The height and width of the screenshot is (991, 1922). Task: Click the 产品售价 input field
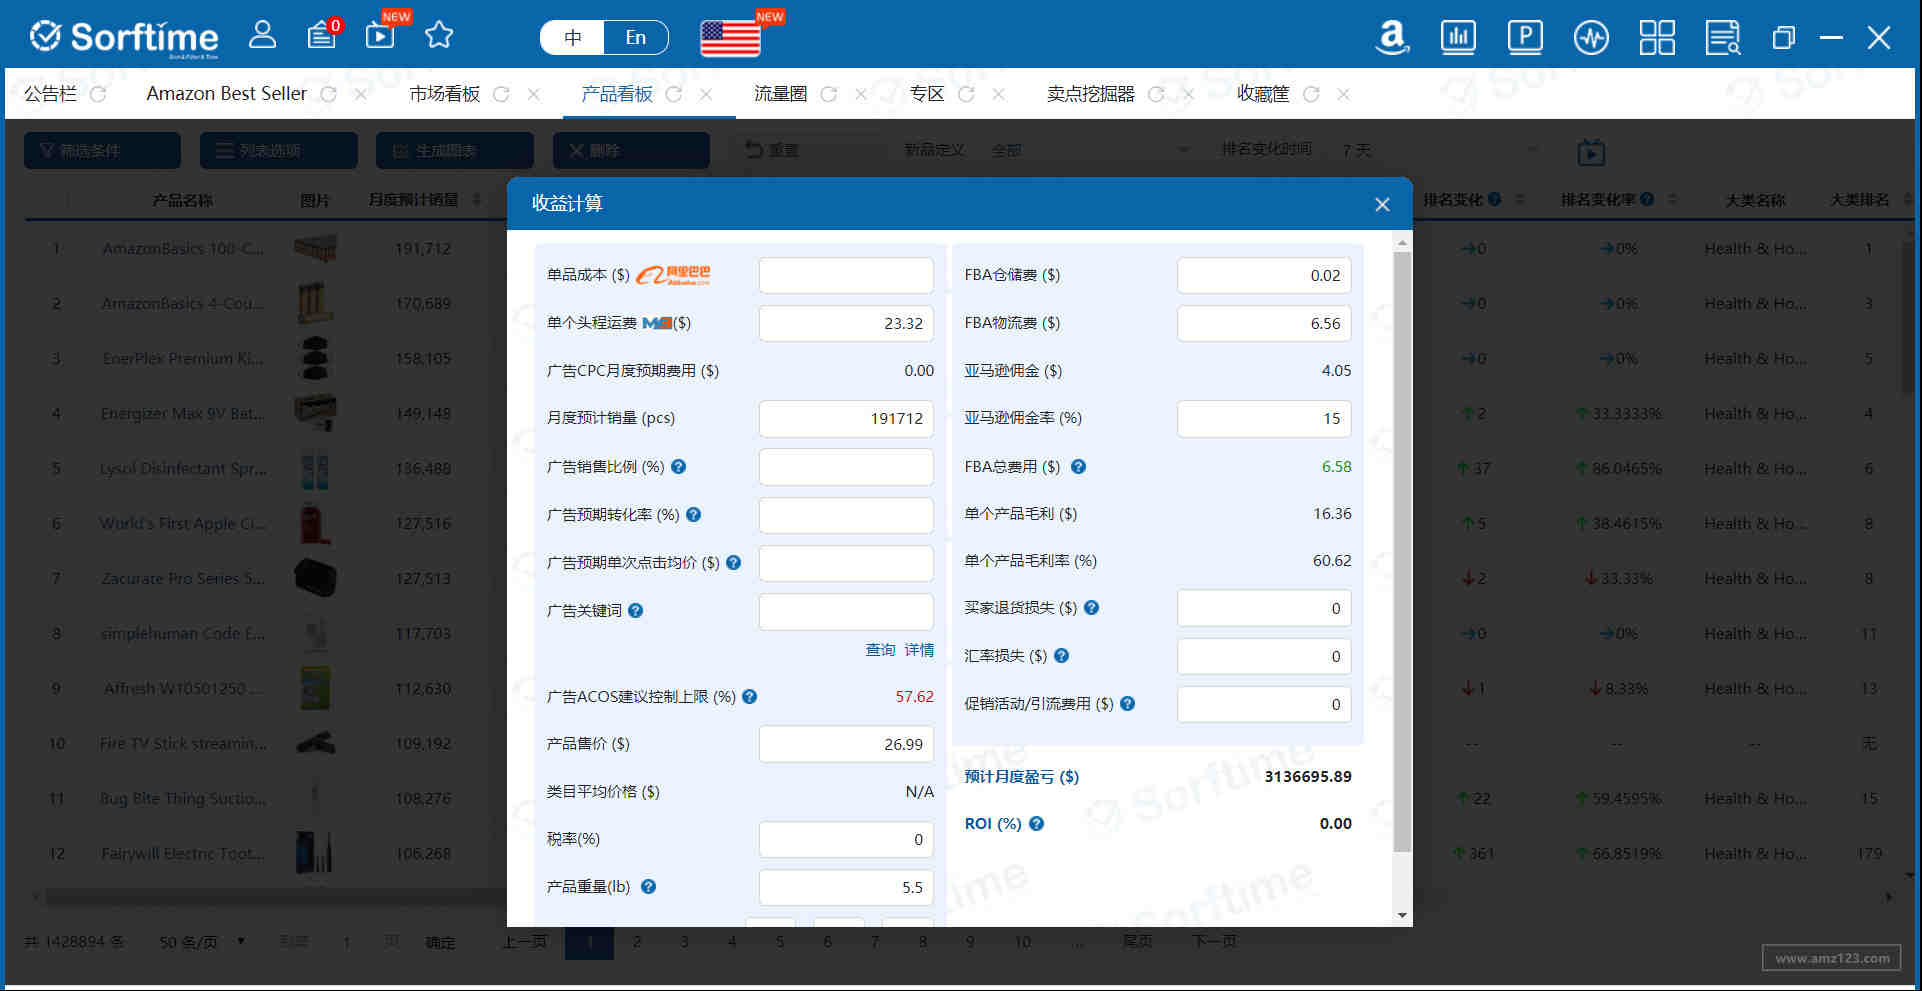tap(846, 744)
